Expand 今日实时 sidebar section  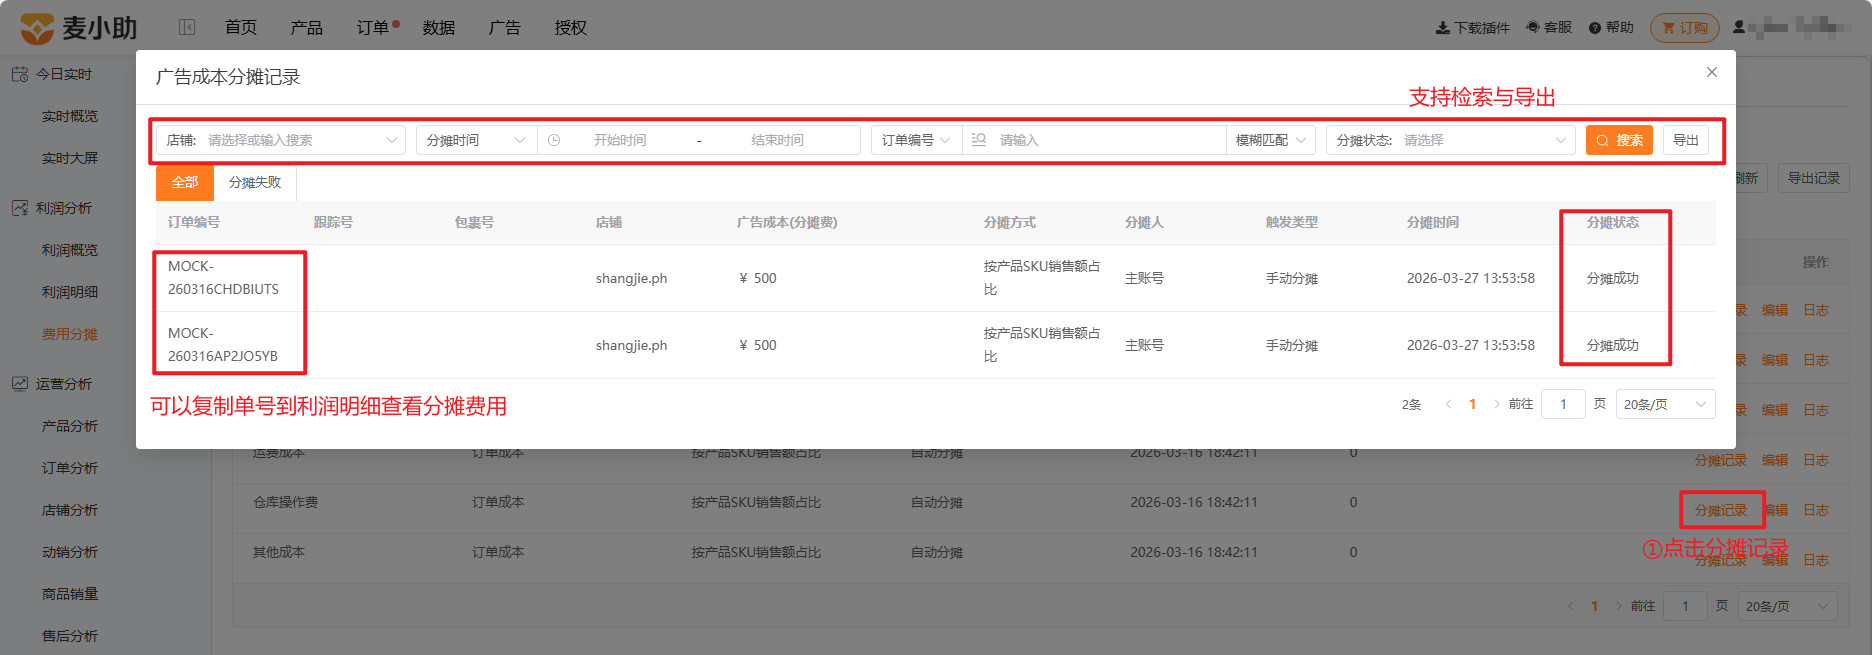[64, 74]
